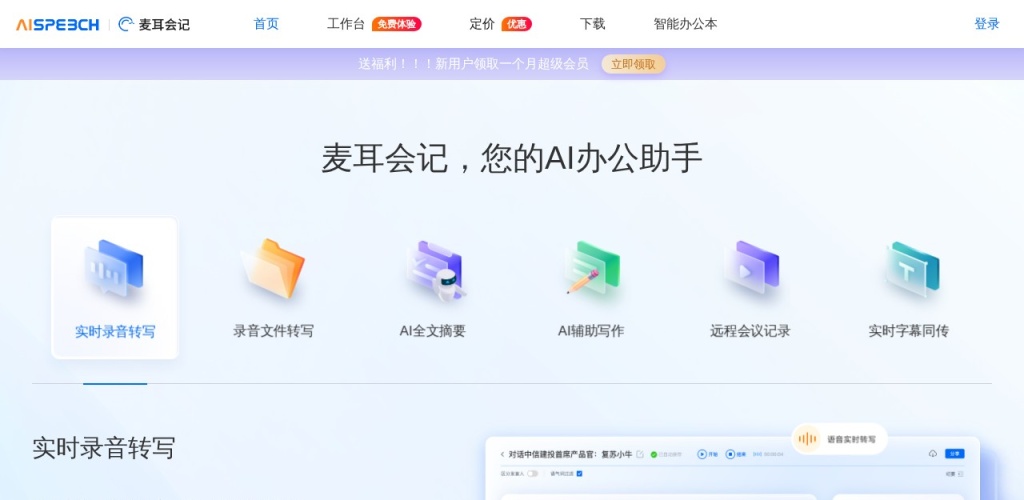
Task: Click the 实时字幕同传 subtitle icon
Action: coord(909,270)
